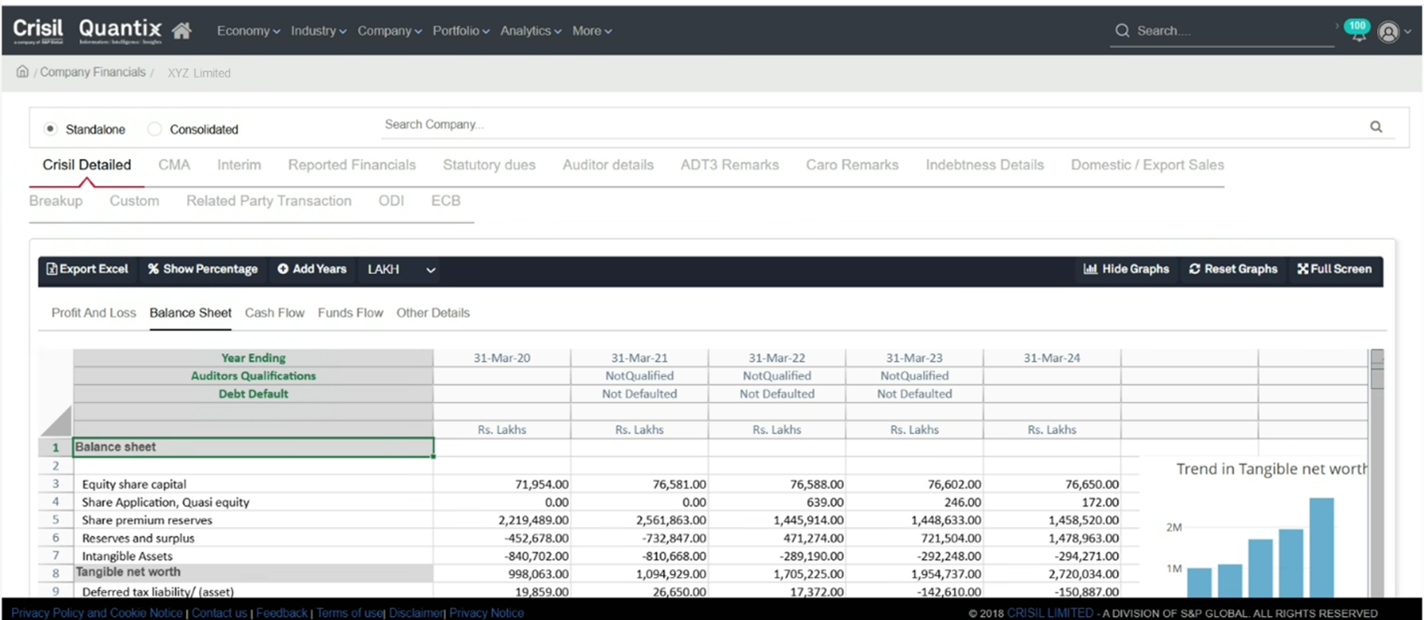Reset Graphs using the refresh icon

click(x=1232, y=269)
